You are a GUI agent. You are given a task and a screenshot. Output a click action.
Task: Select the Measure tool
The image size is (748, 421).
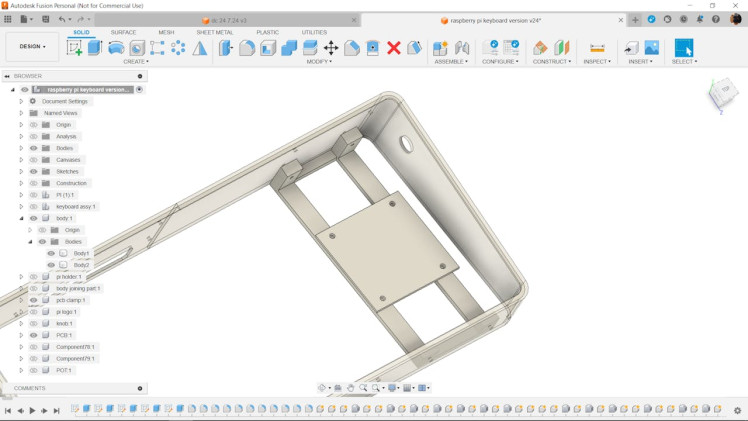pyautogui.click(x=597, y=48)
